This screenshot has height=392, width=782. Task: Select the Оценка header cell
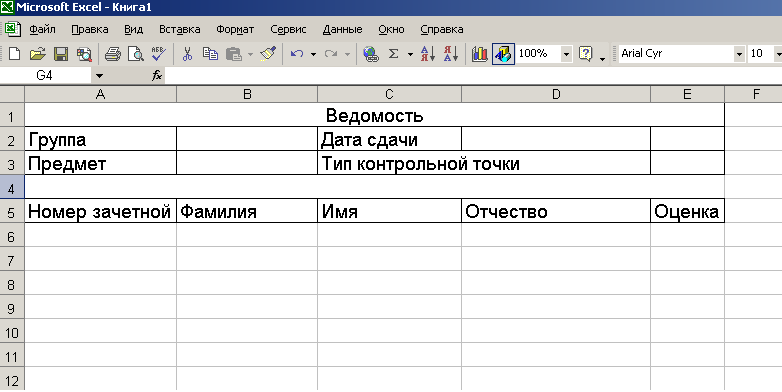point(687,211)
